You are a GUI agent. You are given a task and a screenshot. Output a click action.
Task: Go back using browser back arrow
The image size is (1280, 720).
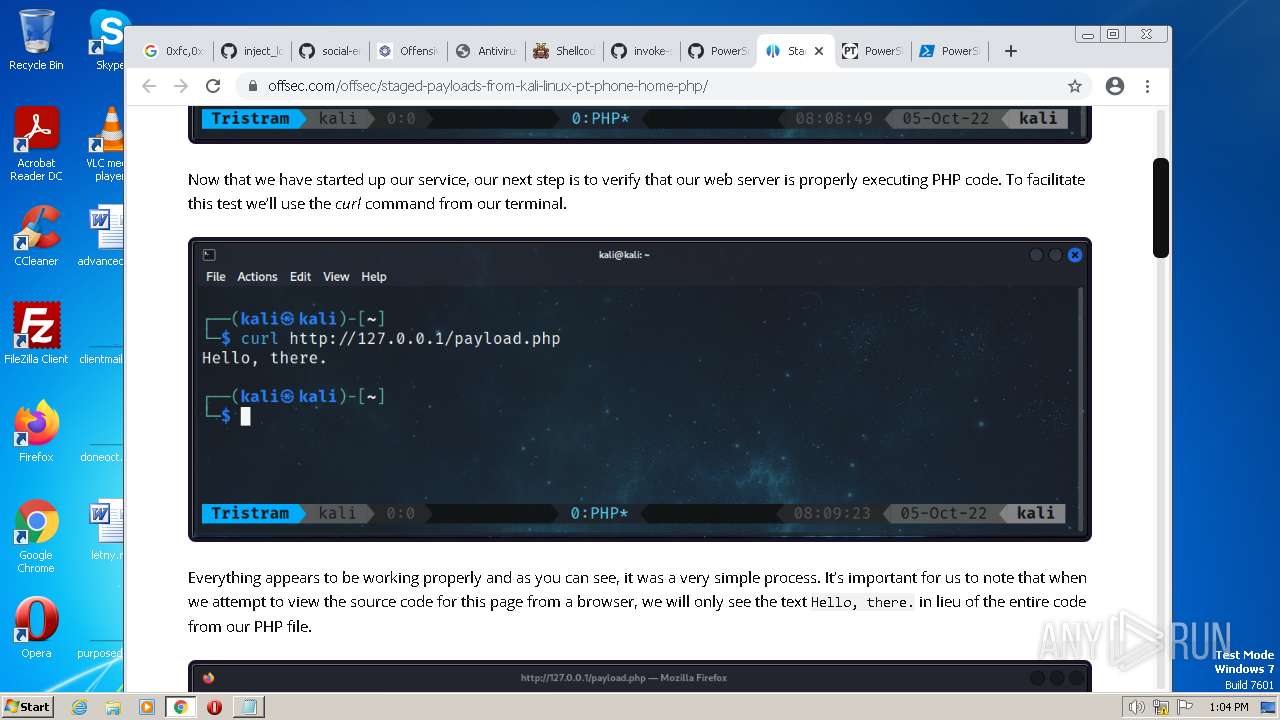point(149,86)
